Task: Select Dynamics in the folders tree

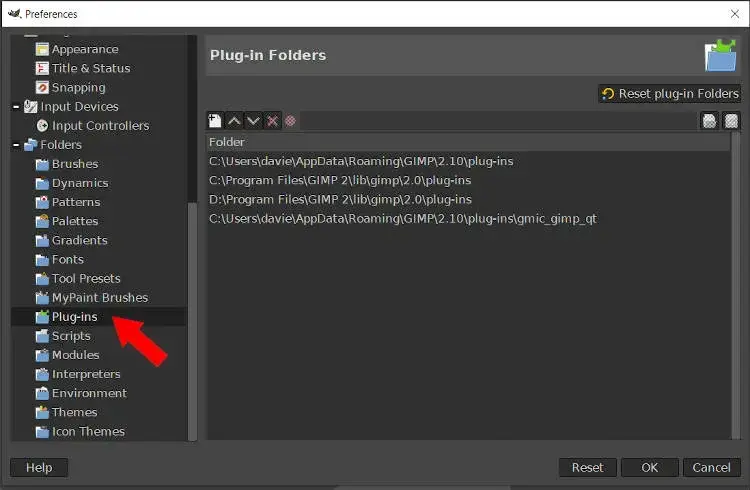Action: pyautogui.click(x=80, y=183)
